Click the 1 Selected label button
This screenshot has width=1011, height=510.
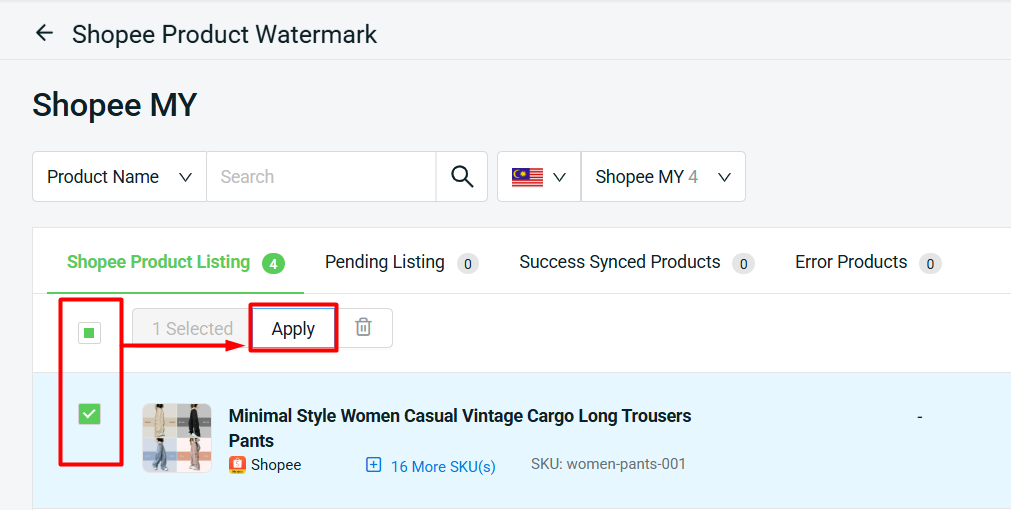click(x=192, y=328)
